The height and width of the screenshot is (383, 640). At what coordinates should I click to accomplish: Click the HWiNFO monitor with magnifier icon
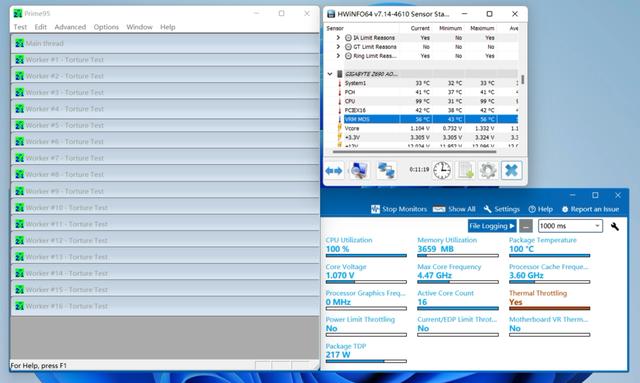[359, 170]
